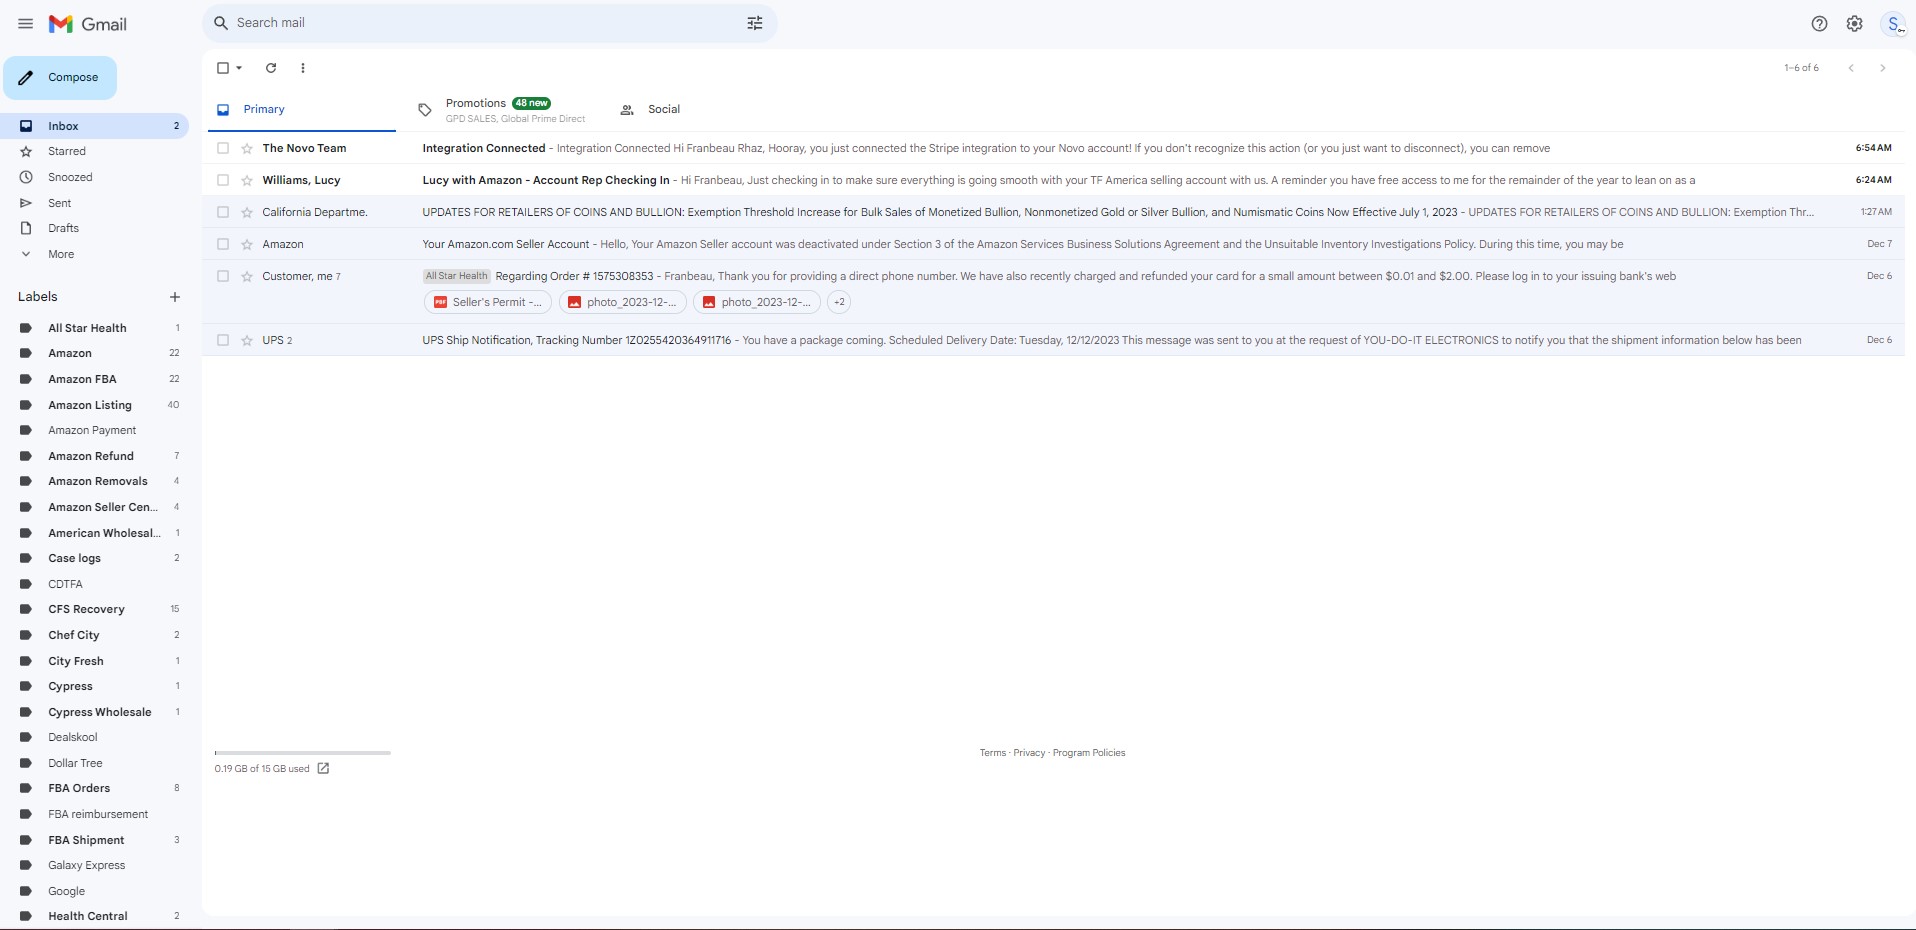Go to the older page arrow
This screenshot has width=1916, height=930.
1883,68
